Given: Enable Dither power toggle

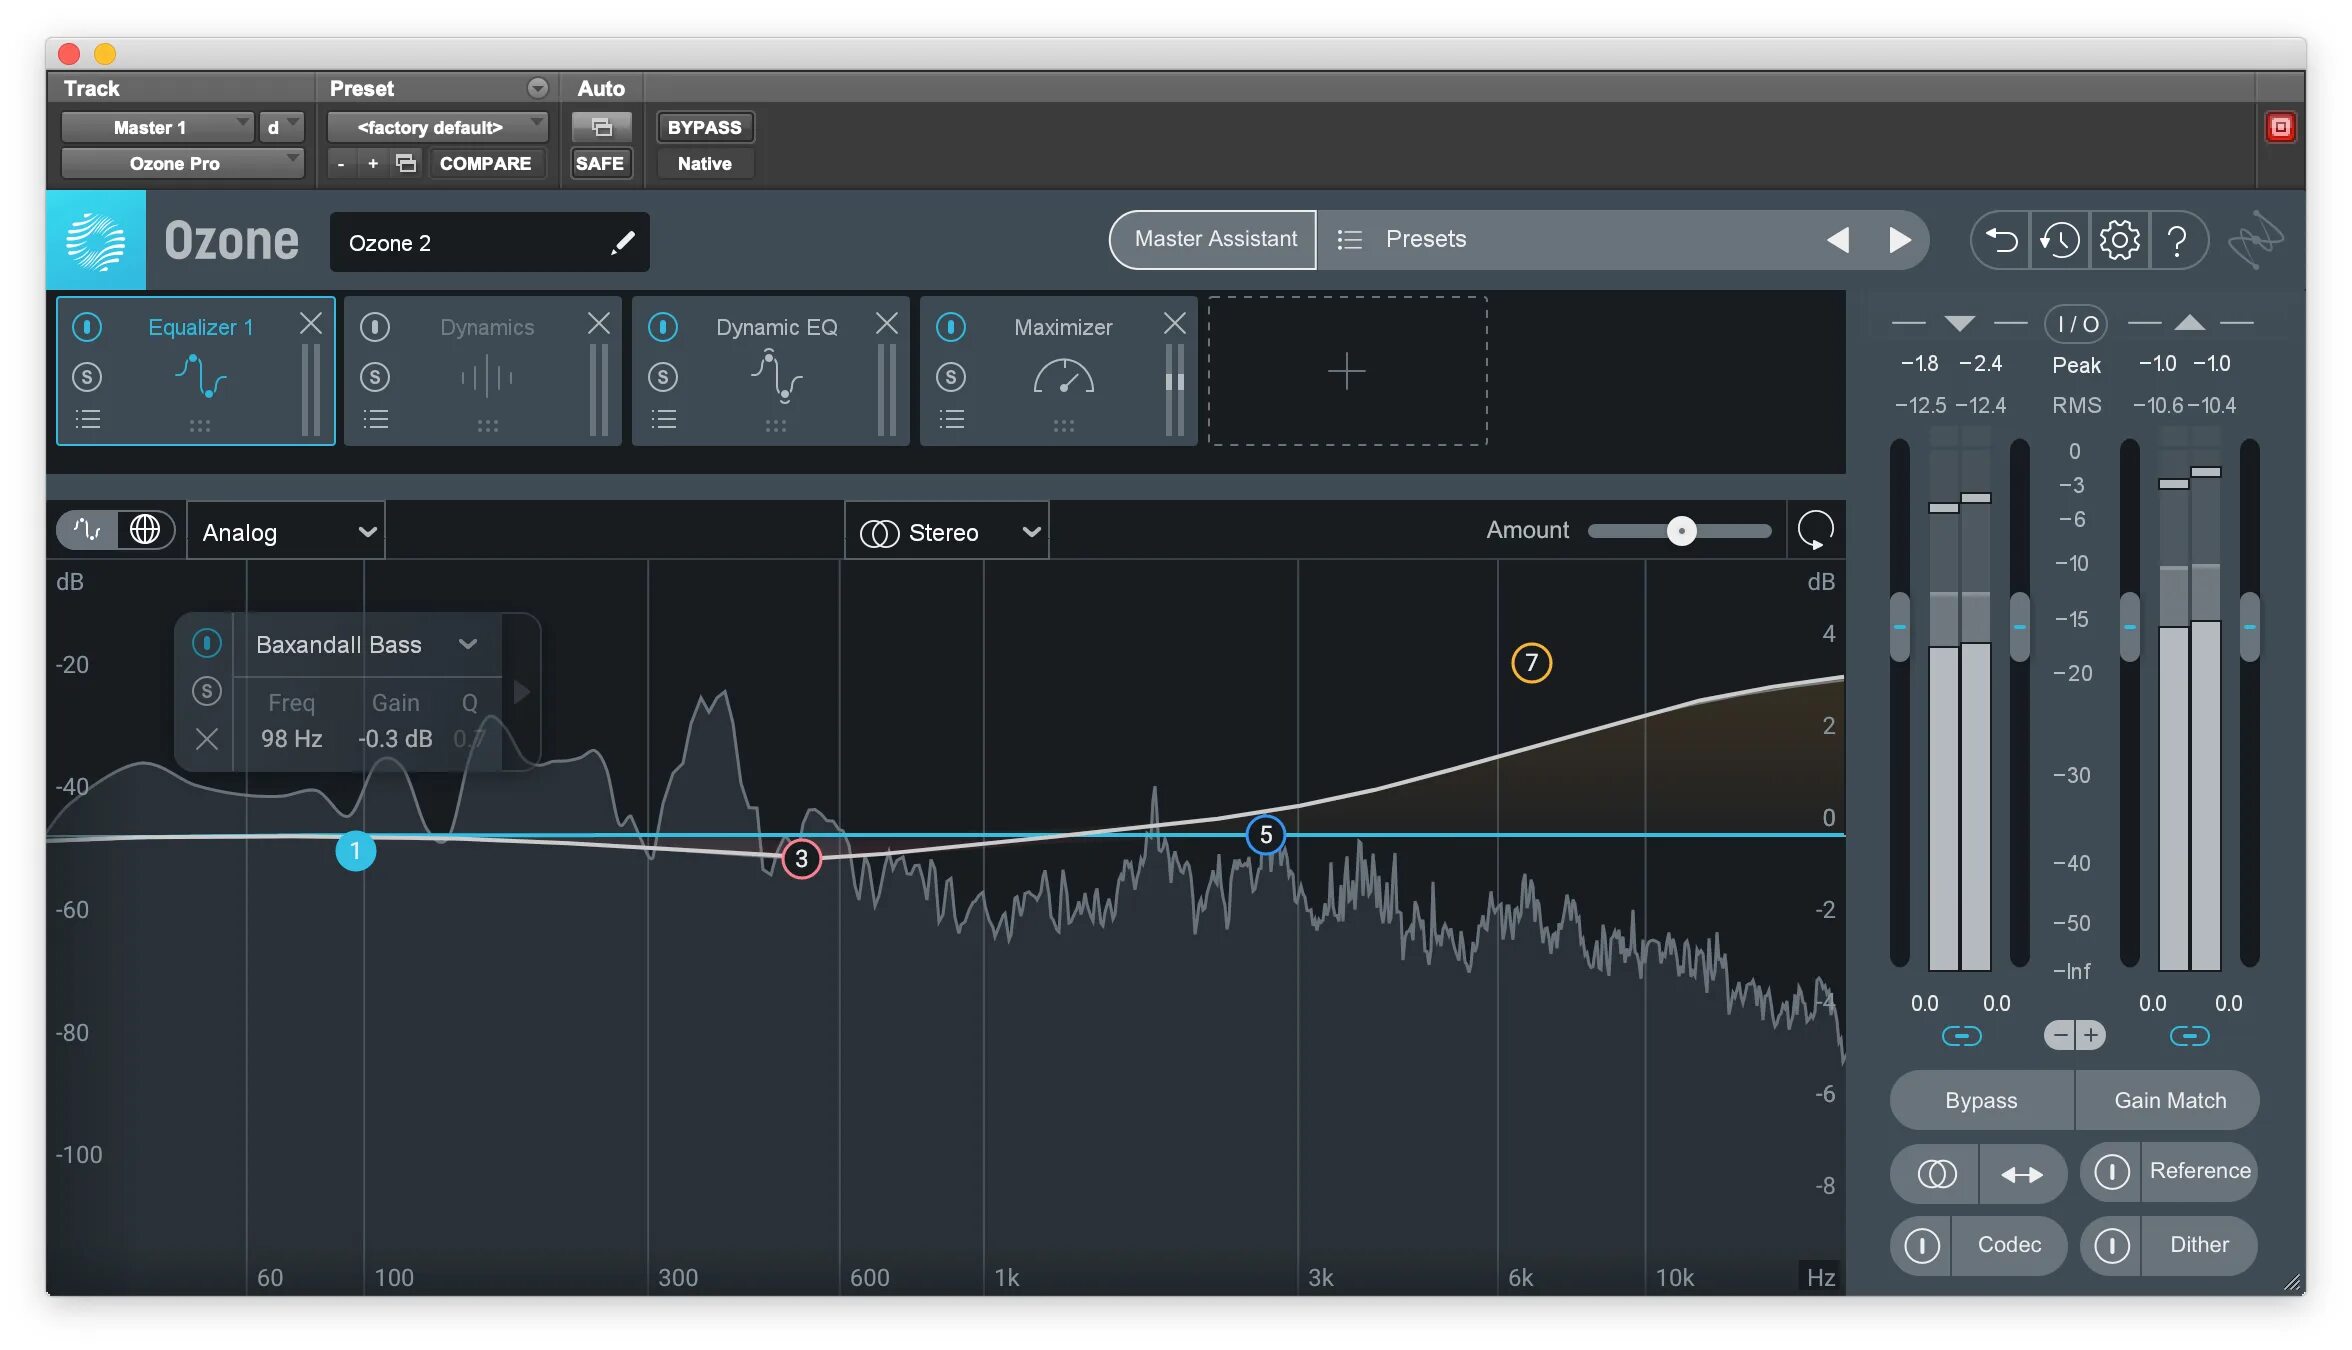Looking at the screenshot, I should pos(2111,1245).
